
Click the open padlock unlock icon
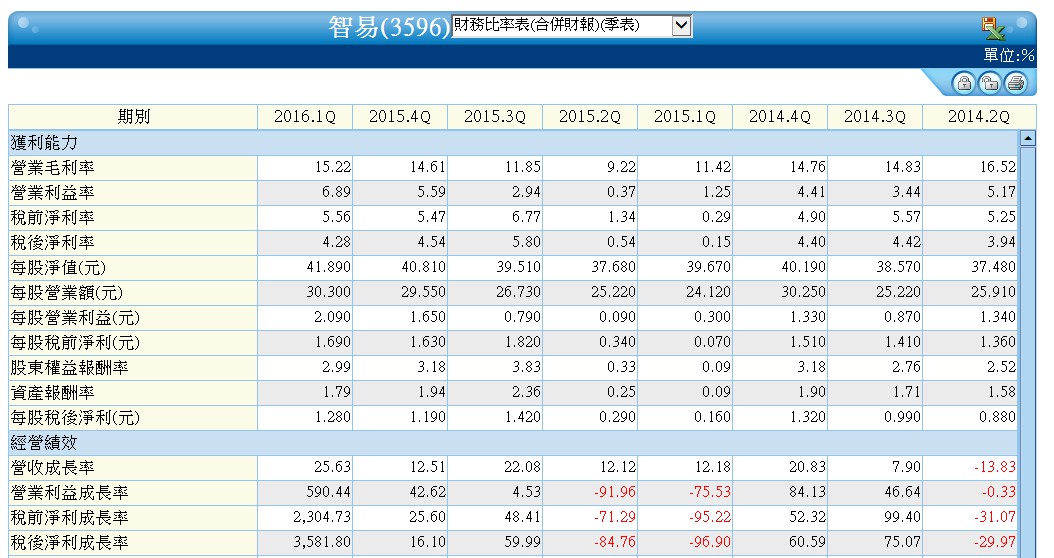pyautogui.click(x=989, y=83)
